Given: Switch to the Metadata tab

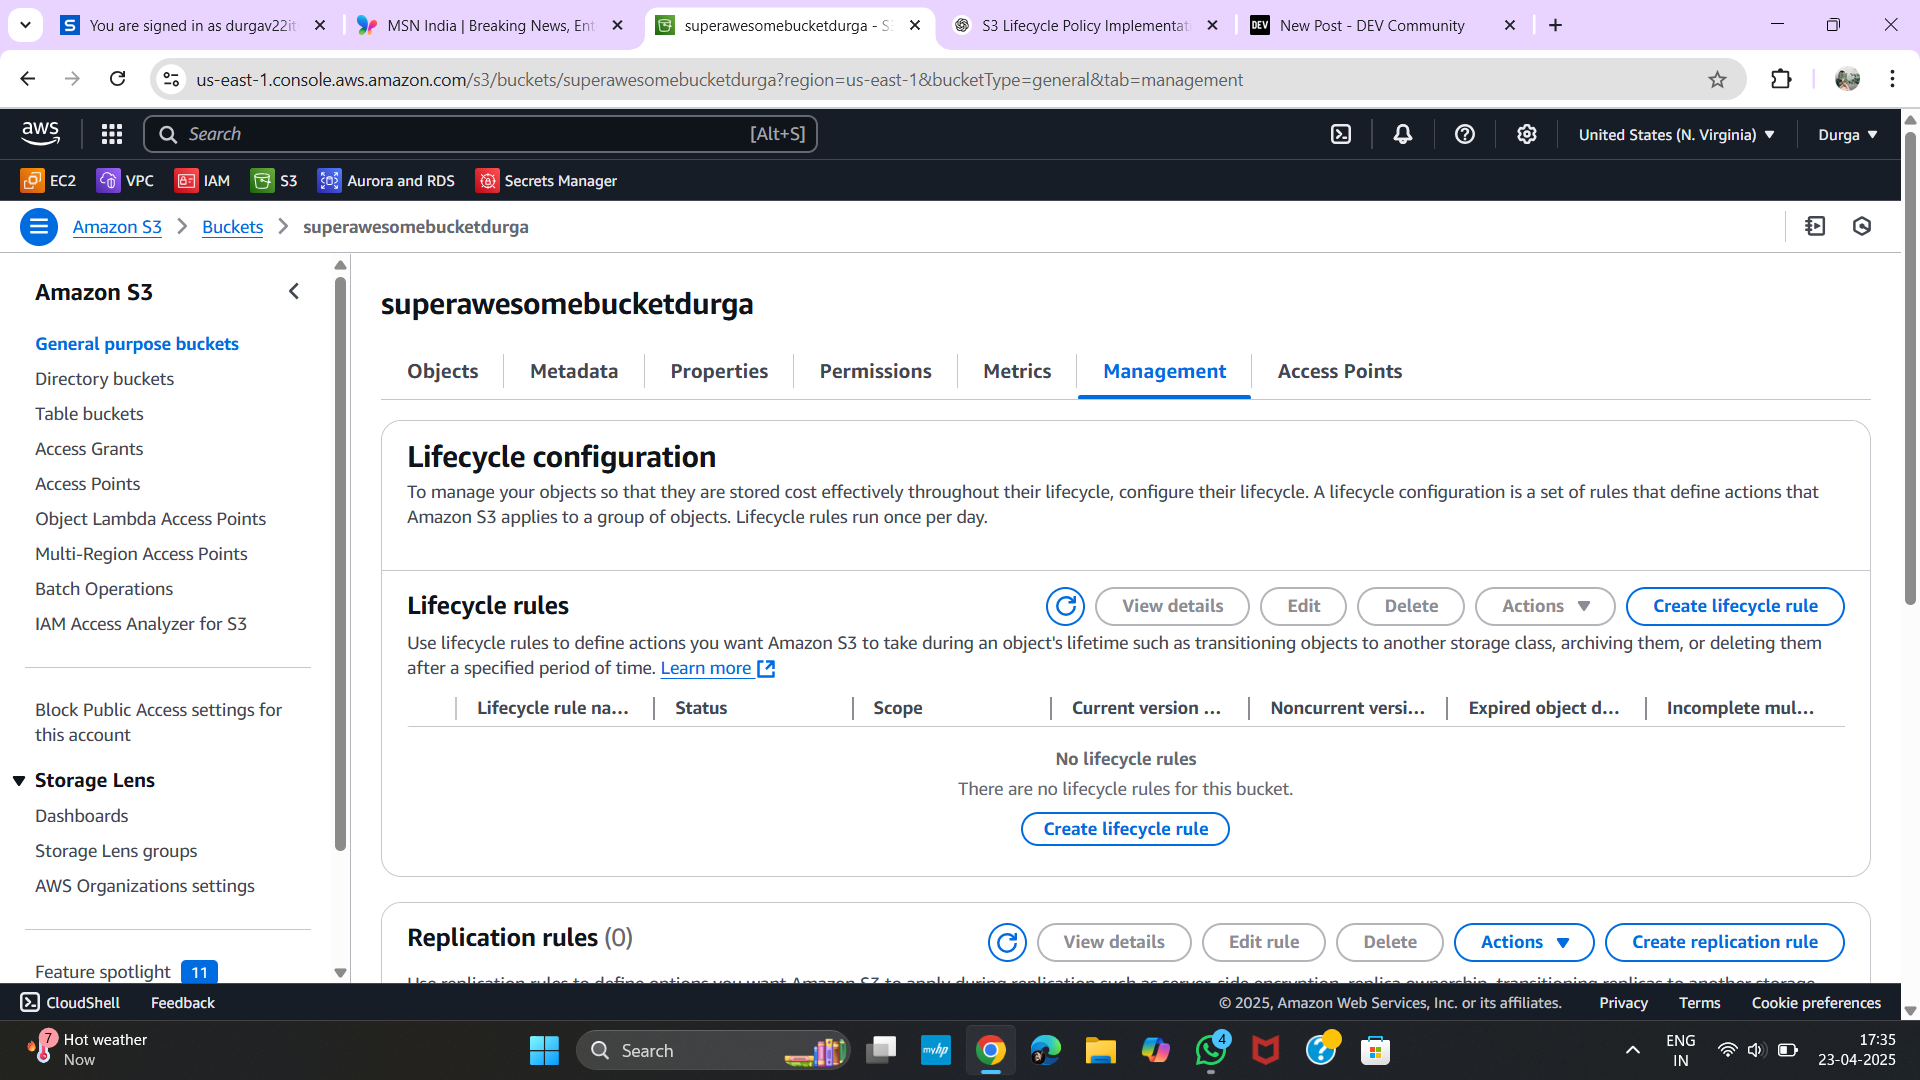Looking at the screenshot, I should pos(574,371).
